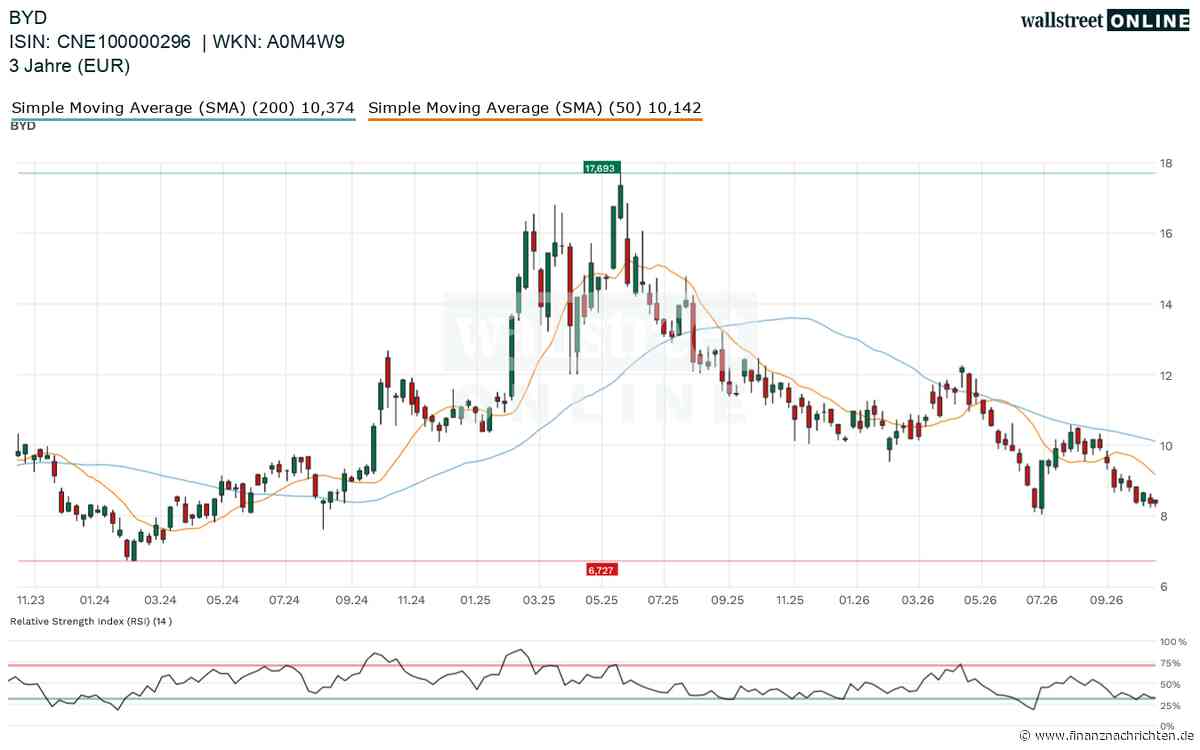
Task: Click the 03.26 date axis label
Action: click(917, 600)
